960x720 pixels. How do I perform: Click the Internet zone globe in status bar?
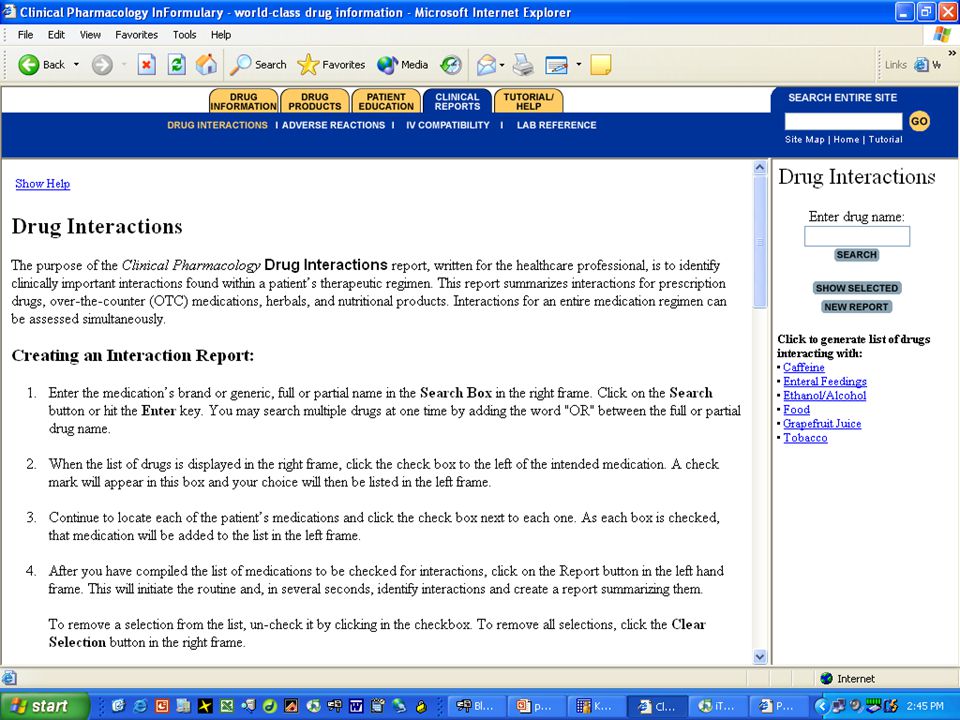(826, 678)
